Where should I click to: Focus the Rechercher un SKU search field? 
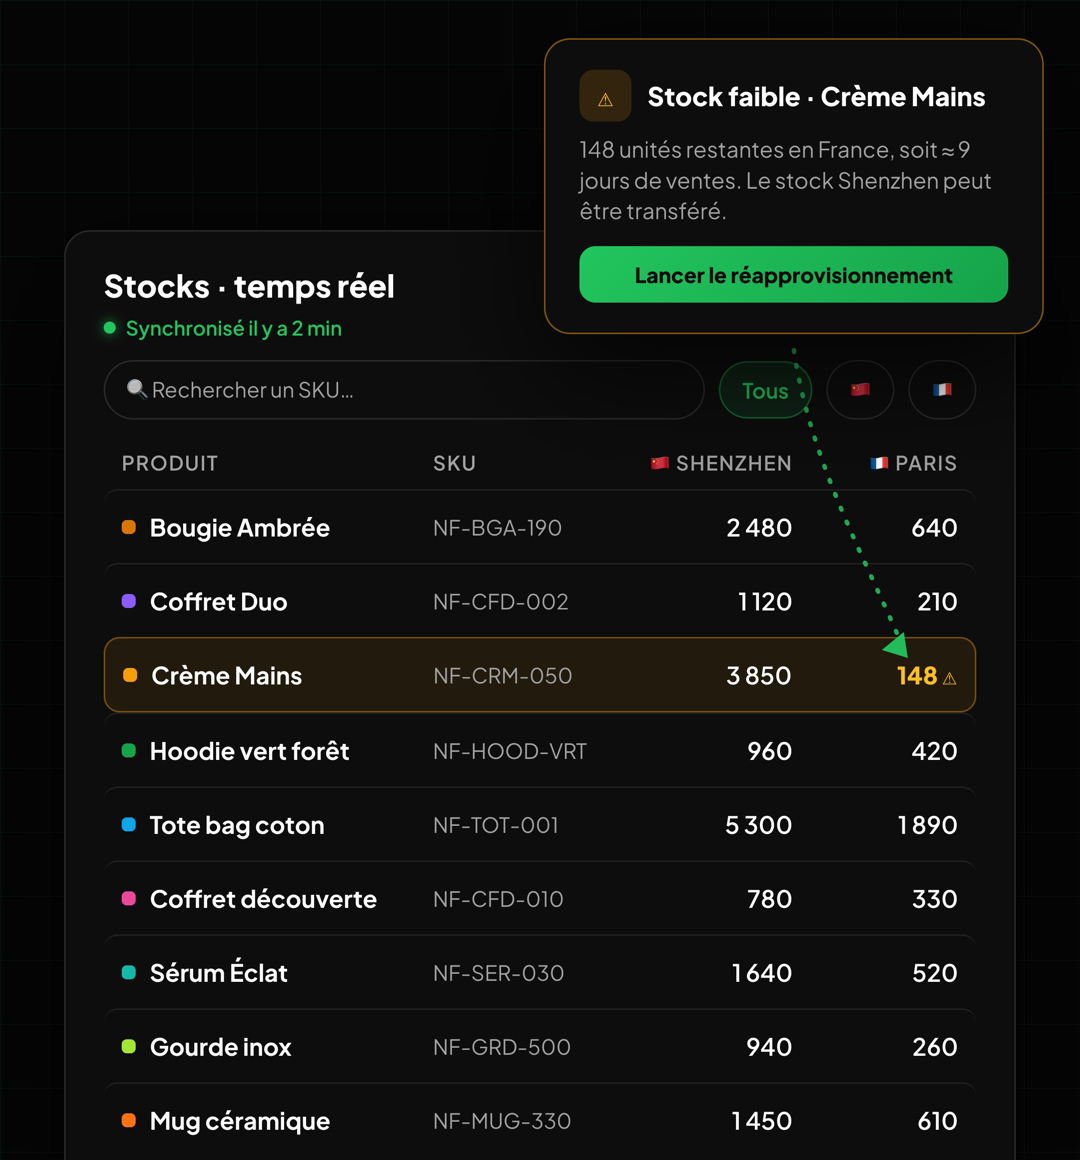click(404, 390)
